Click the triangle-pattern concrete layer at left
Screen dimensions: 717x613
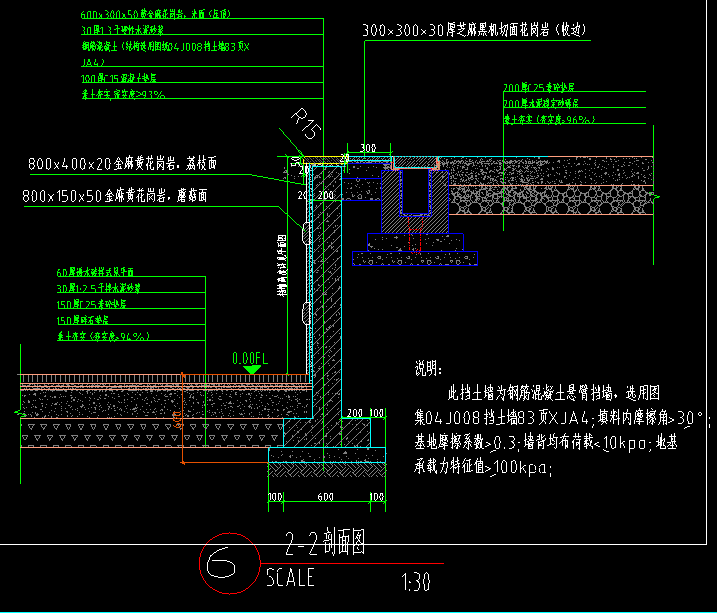click(151, 432)
